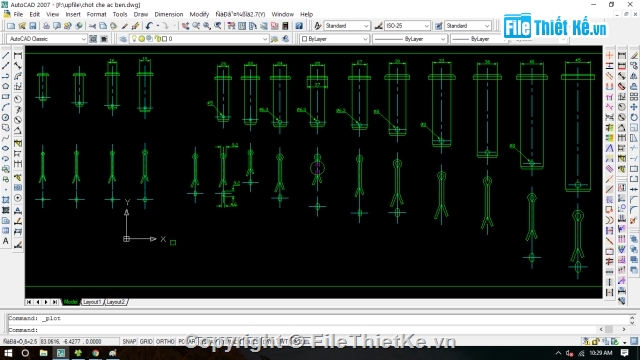Open a drawing file with Open icon
This screenshot has height=360, width=640.
coord(22,26)
